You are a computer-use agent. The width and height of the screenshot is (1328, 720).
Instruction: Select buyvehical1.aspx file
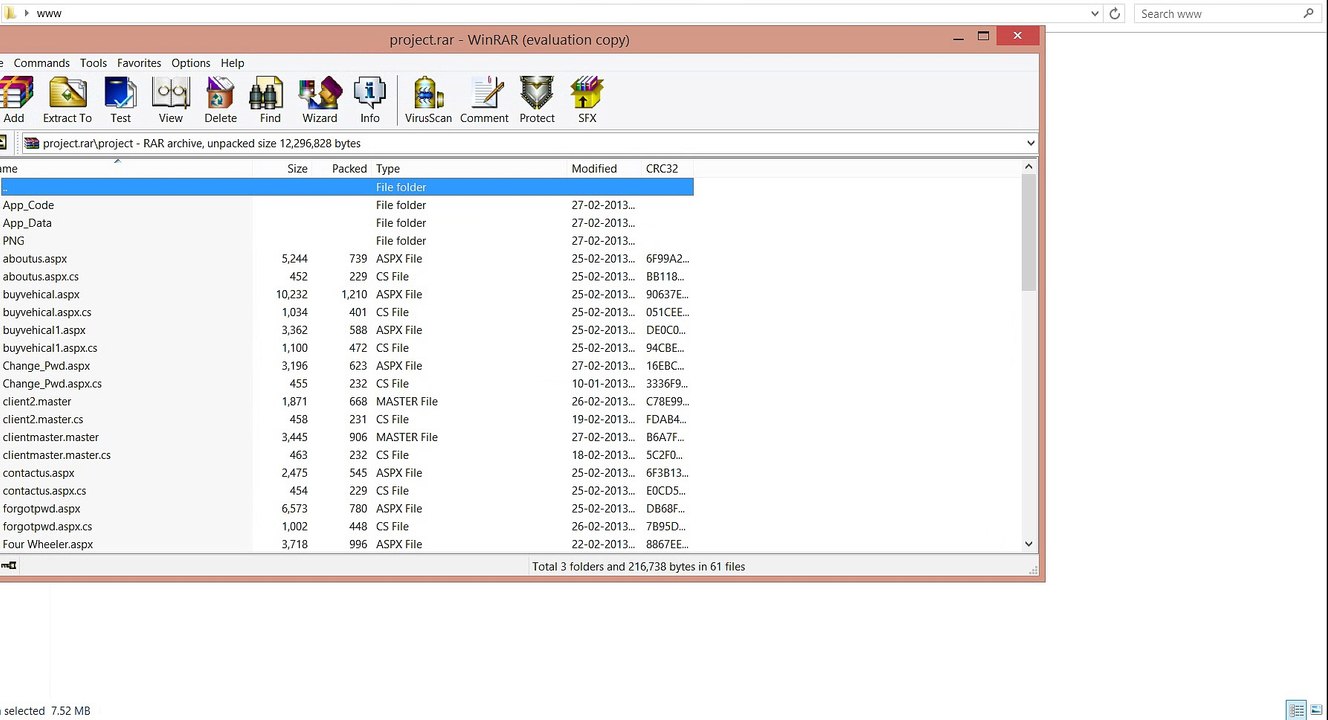[346, 330]
